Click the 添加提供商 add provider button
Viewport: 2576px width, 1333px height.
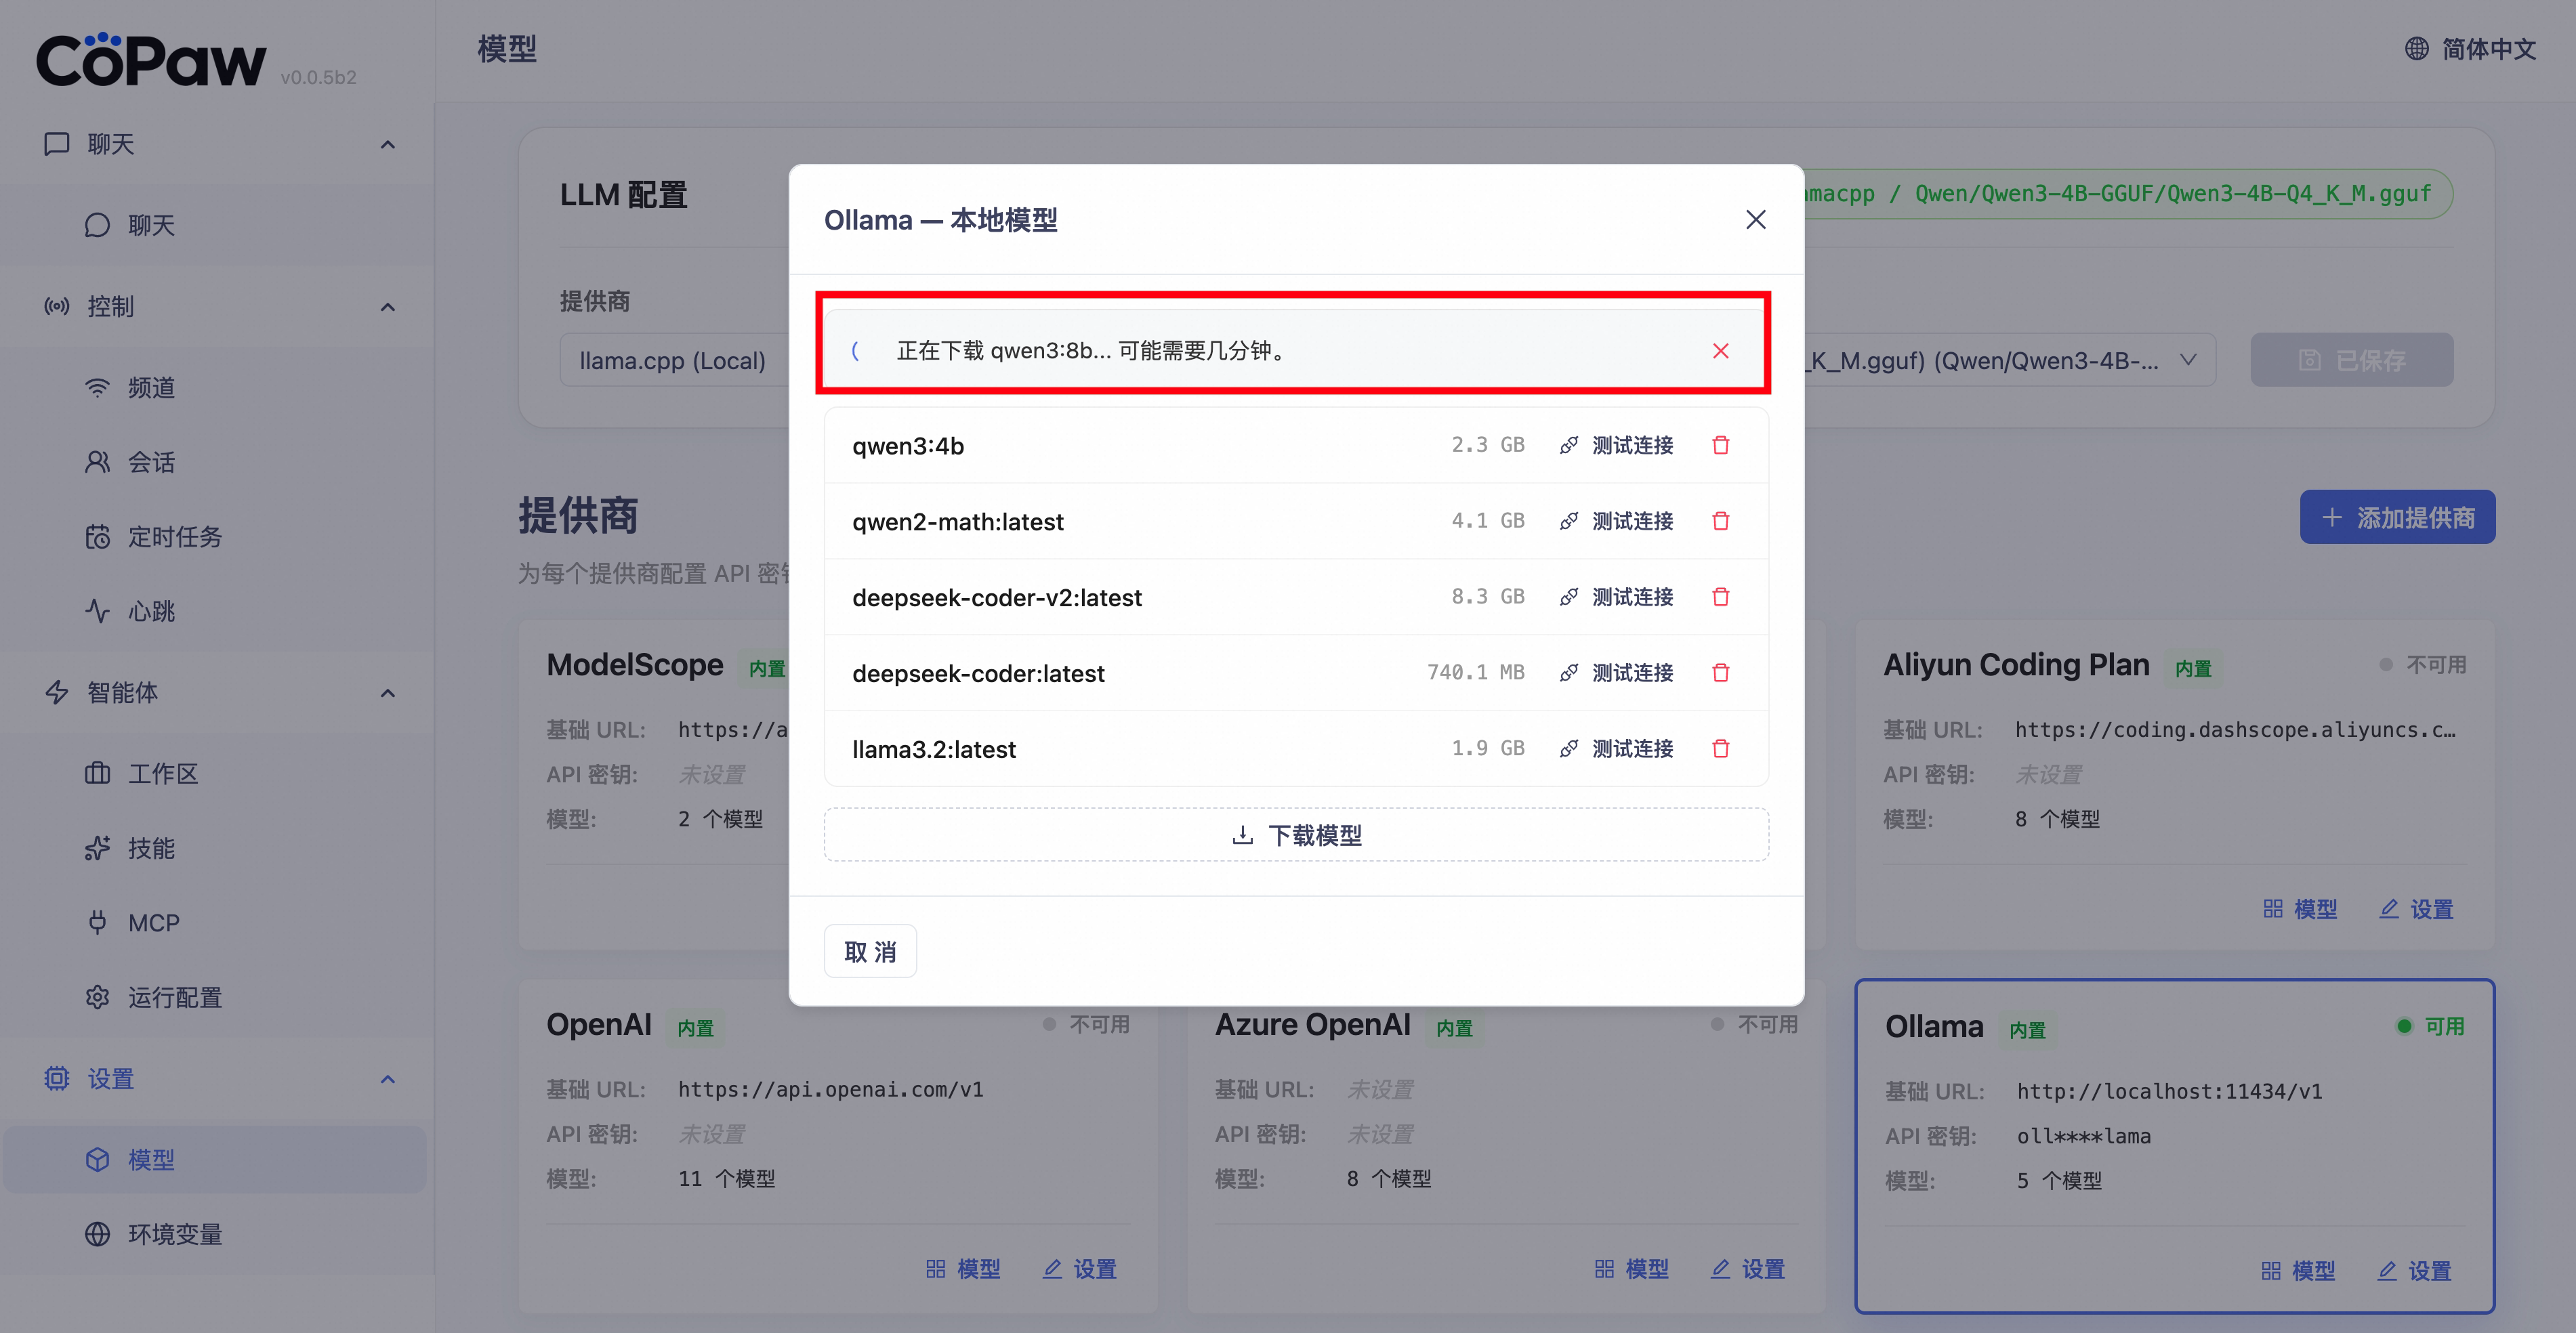click(x=2397, y=518)
